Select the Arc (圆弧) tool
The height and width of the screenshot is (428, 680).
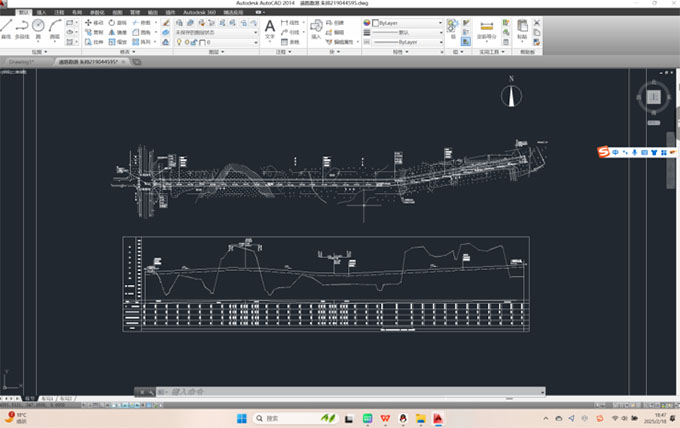pos(54,26)
